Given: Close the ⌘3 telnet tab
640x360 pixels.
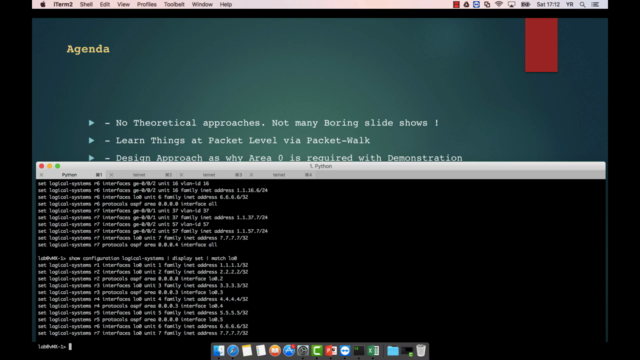Looking at the screenshot, I should pyautogui.click(x=181, y=175).
